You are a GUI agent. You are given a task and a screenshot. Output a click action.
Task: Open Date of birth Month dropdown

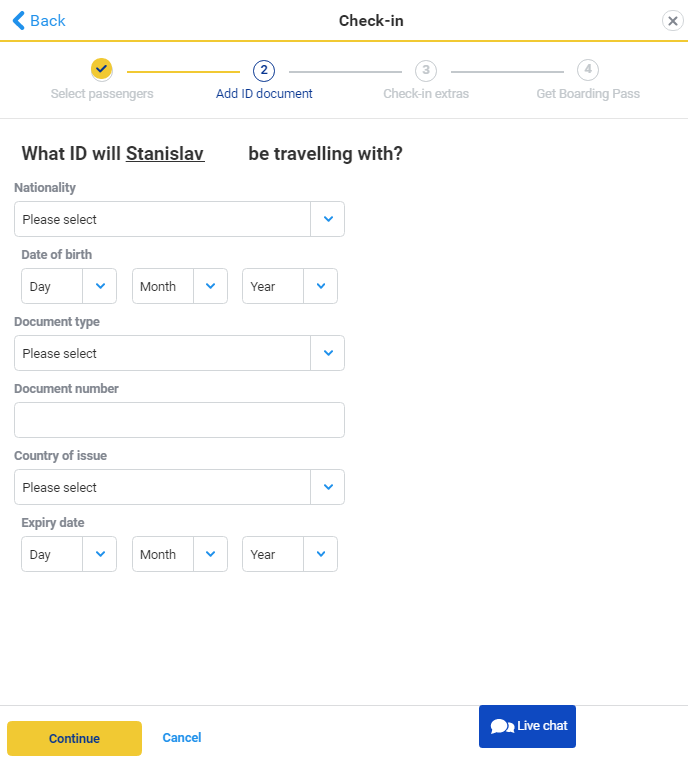179,286
